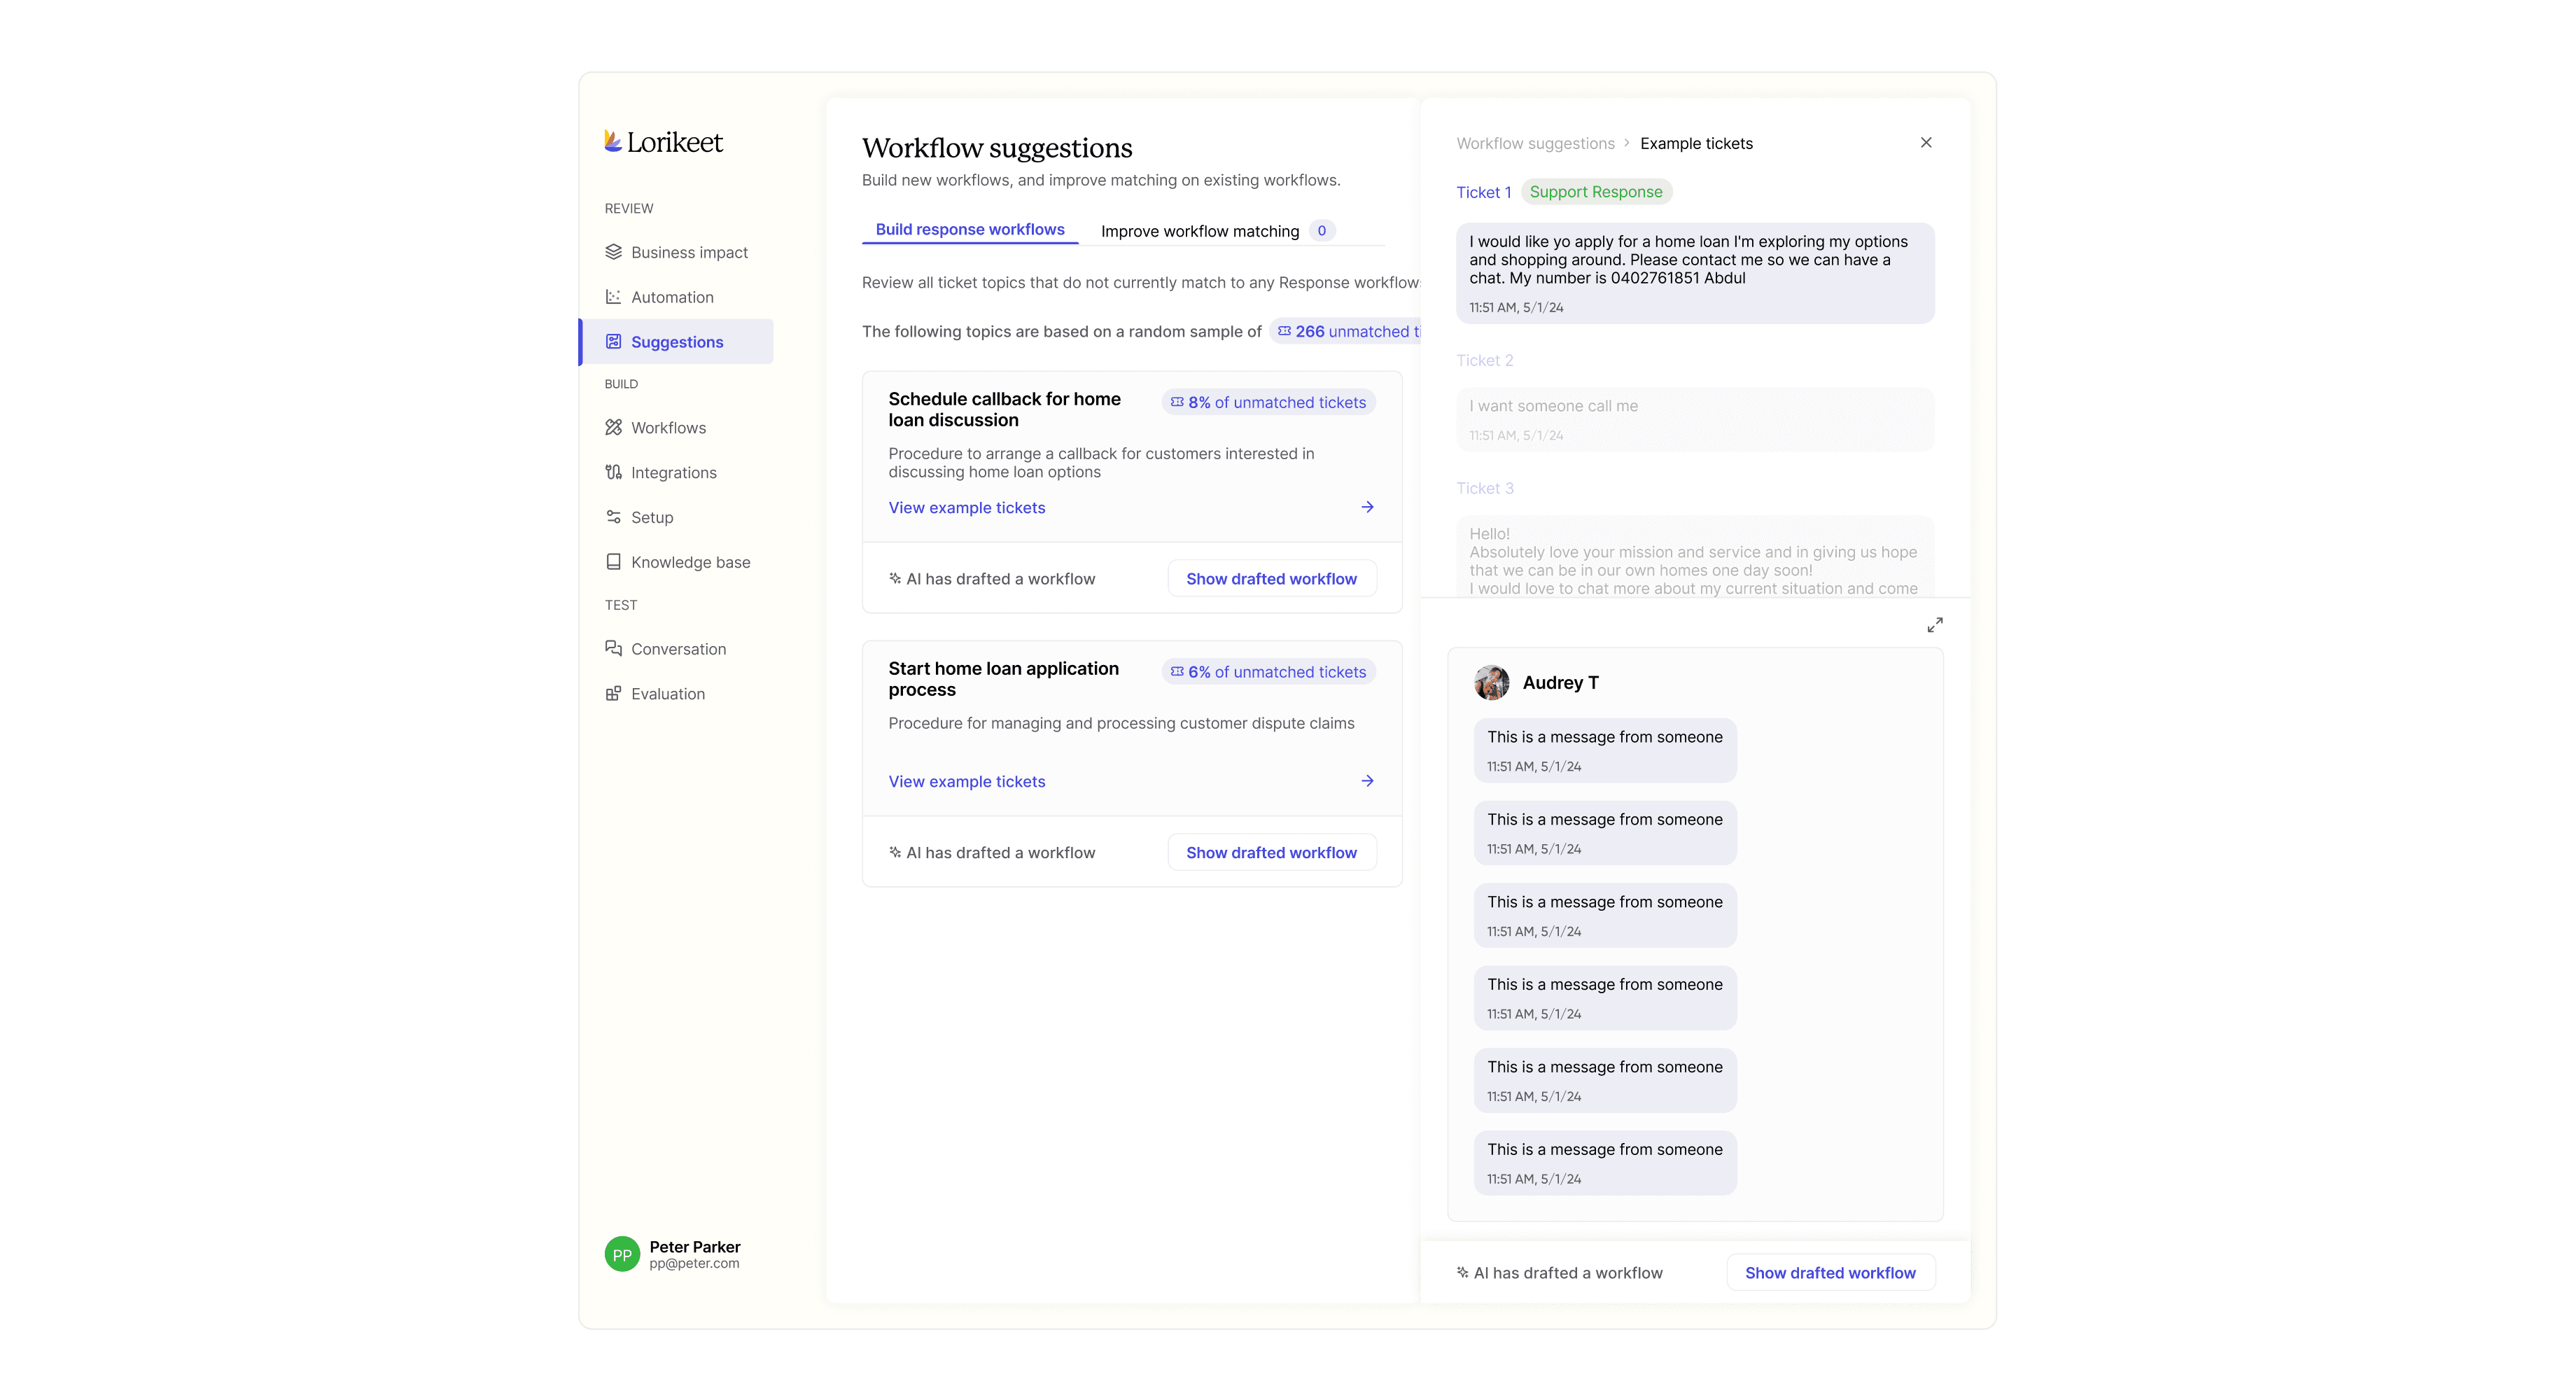This screenshot has width=2576, height=1400.
Task: Click ticket icon in 8% unmatched badge
Action: [x=1177, y=402]
